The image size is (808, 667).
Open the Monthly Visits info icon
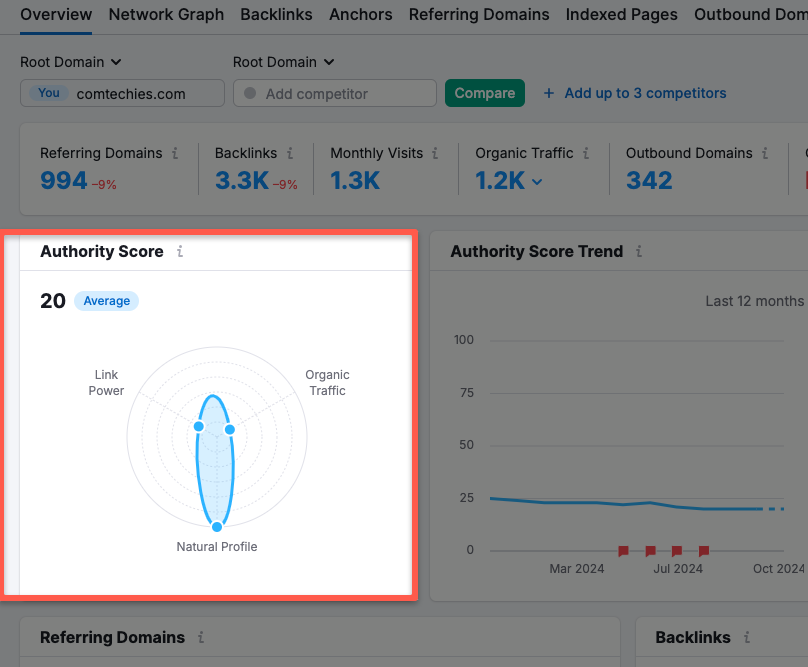point(436,153)
